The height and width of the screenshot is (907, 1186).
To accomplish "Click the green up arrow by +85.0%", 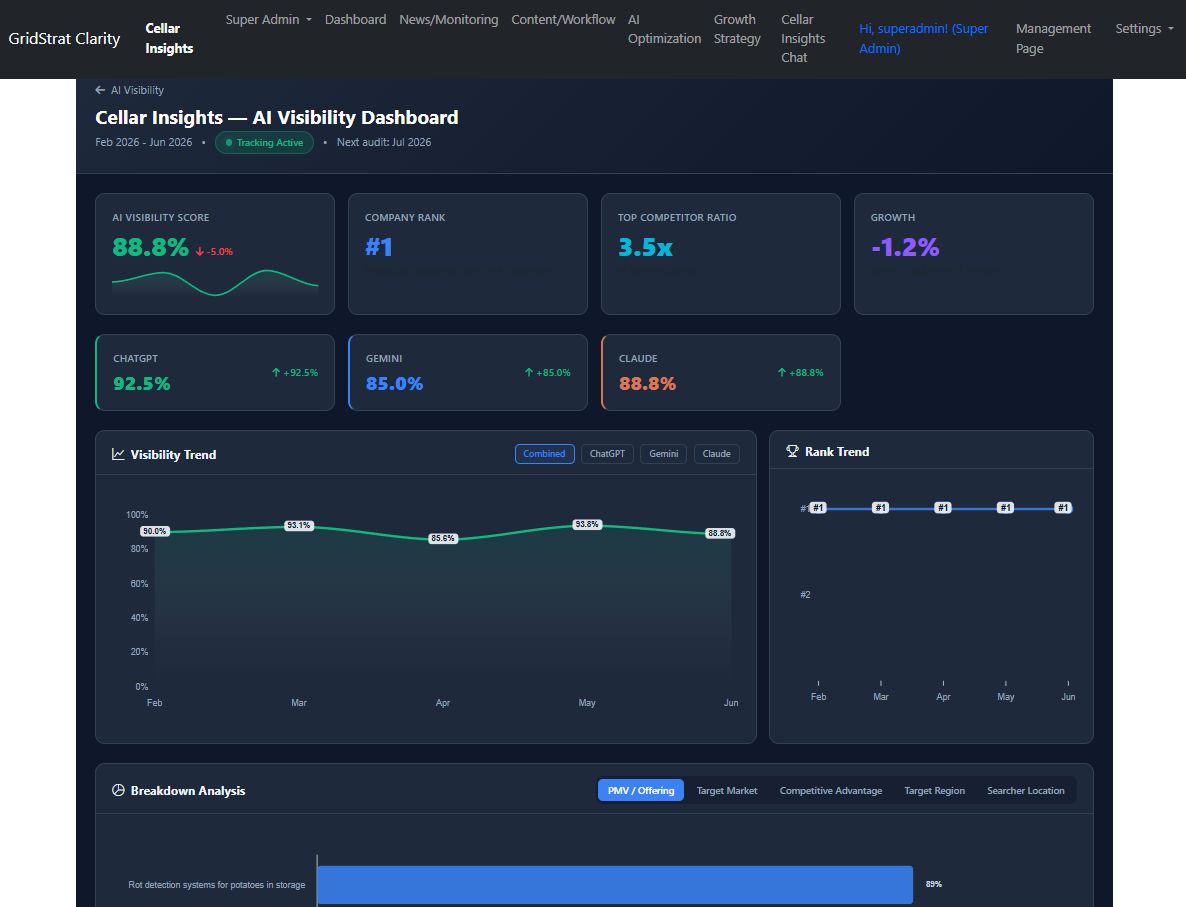I will coord(529,372).
